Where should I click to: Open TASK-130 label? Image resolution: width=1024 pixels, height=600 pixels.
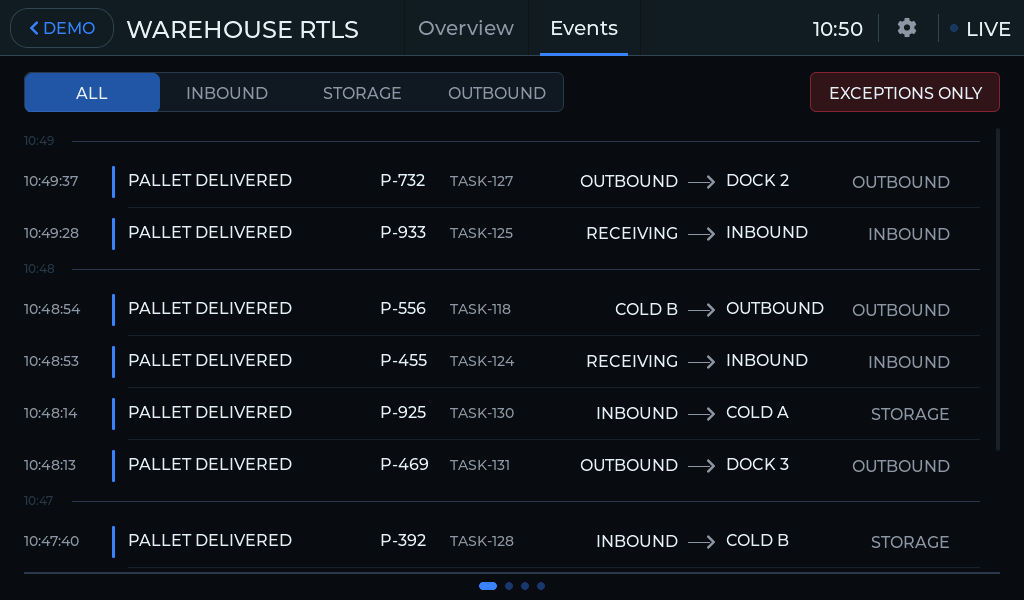coord(482,413)
